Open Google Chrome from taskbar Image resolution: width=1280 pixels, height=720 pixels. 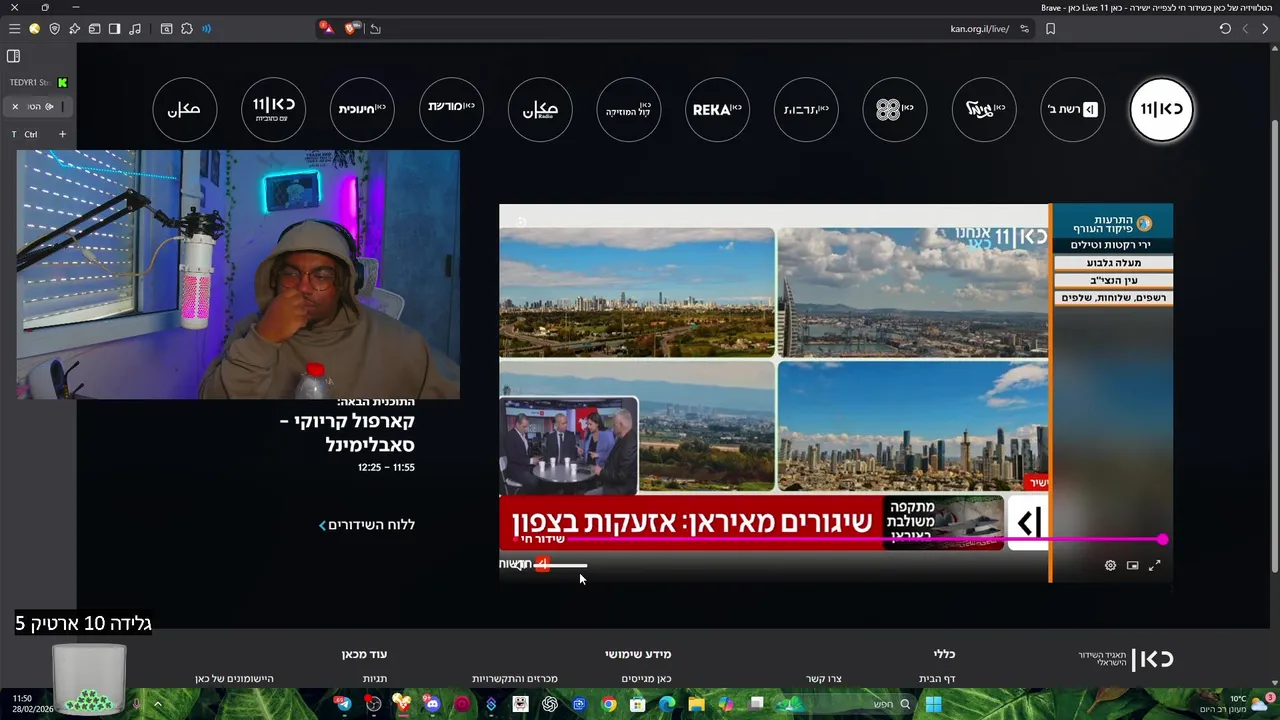pyautogui.click(x=608, y=704)
